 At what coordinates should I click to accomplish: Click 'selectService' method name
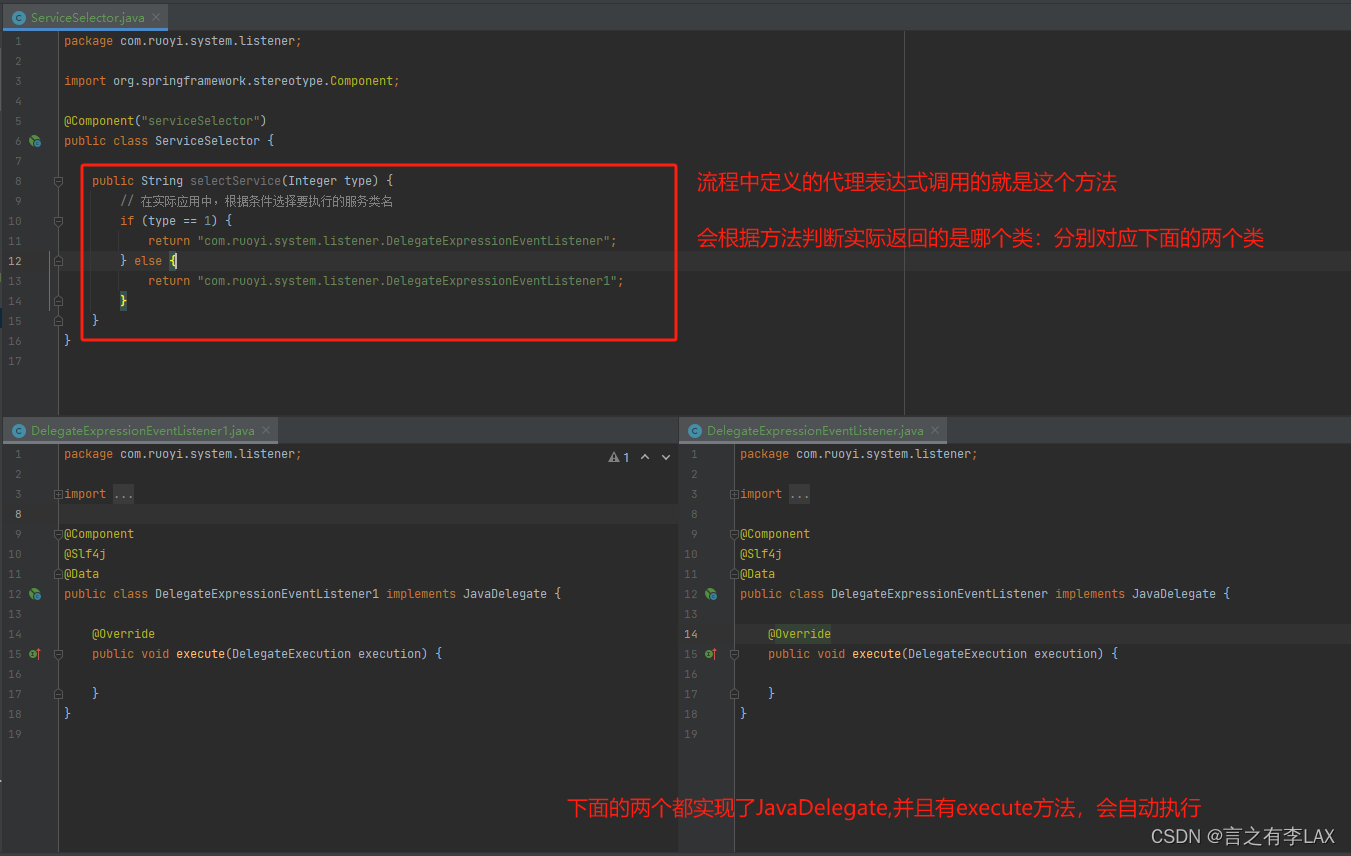click(x=235, y=181)
